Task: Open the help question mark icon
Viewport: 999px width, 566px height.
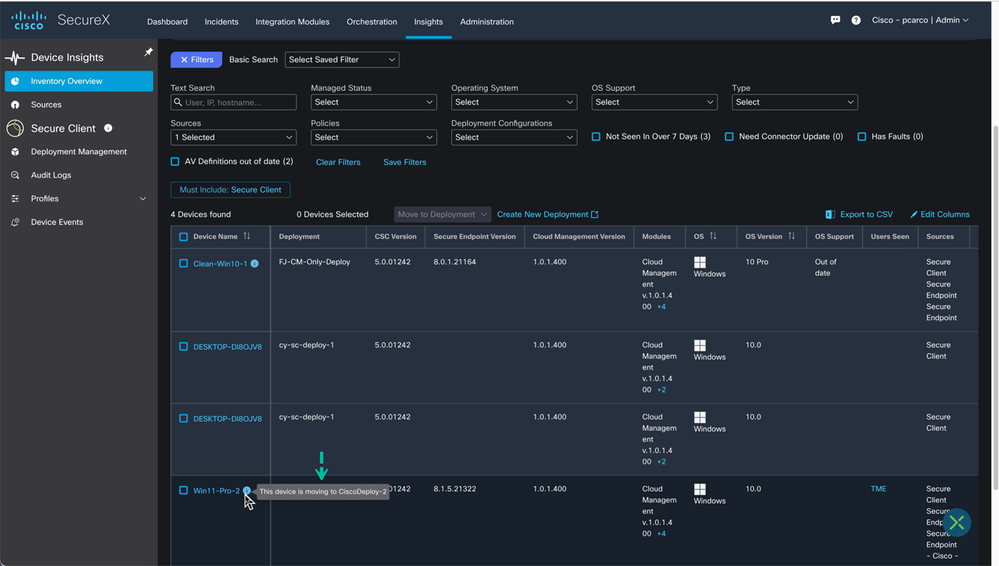Action: pyautogui.click(x=856, y=20)
